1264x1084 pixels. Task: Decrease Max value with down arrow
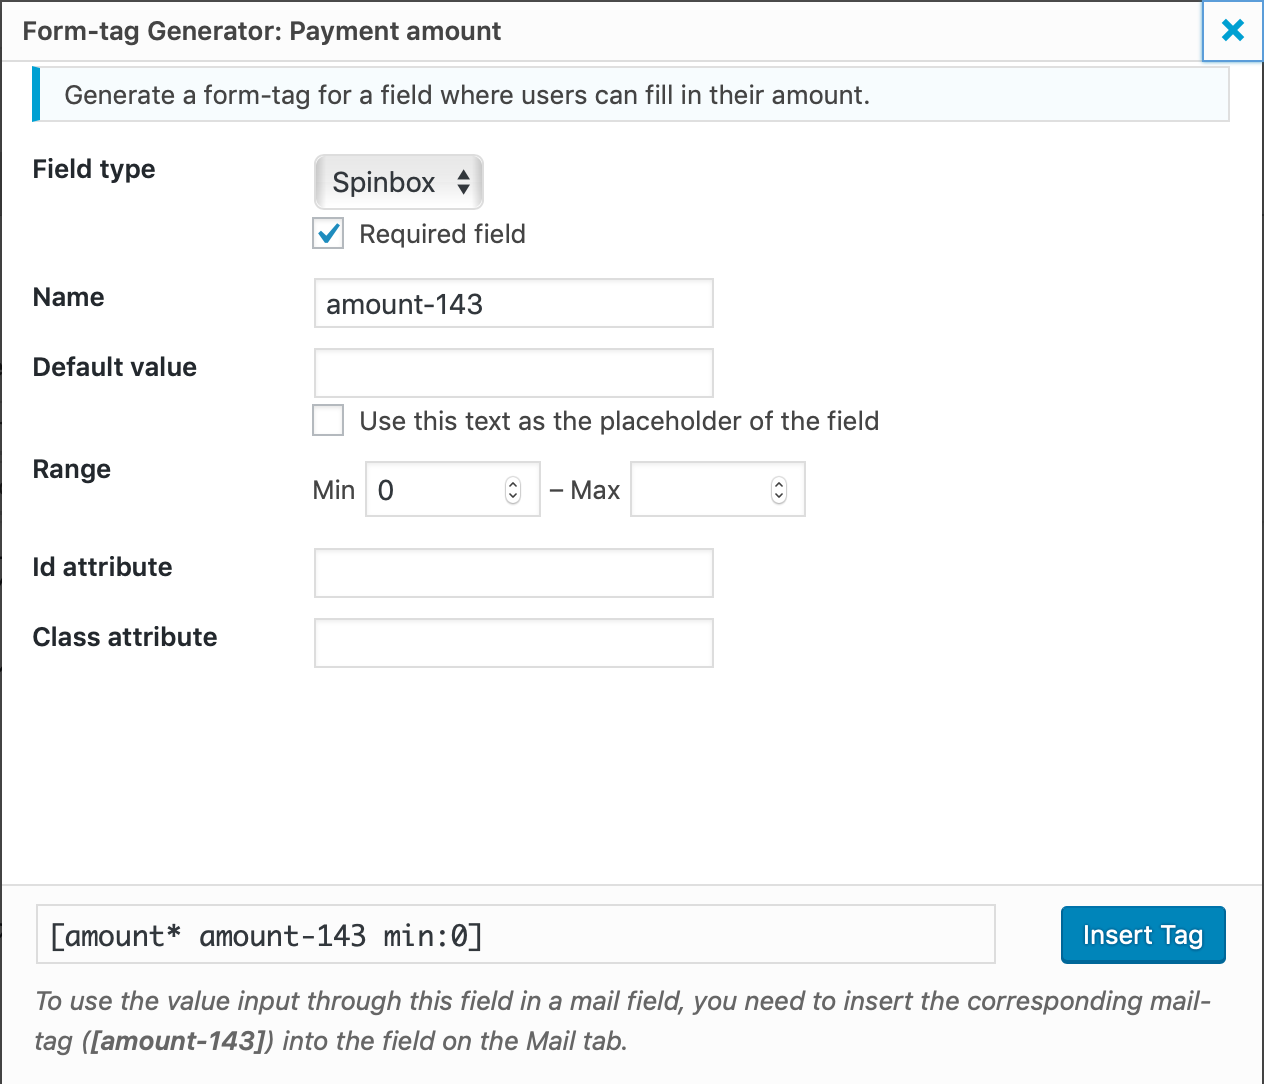click(779, 496)
